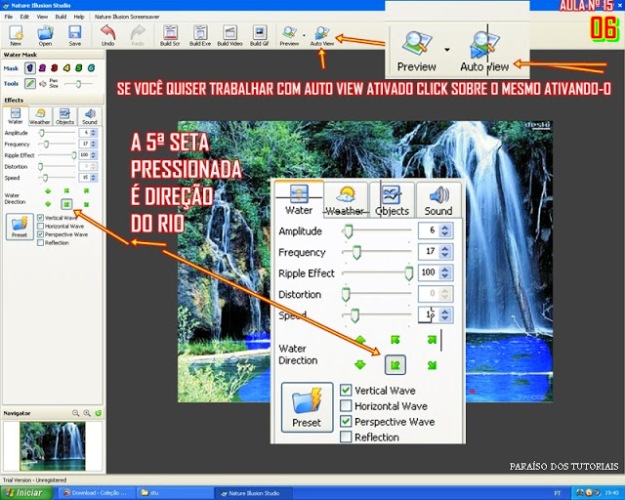Set water direction down in left panel
Image resolution: width=625 pixels, height=500 pixels.
(x=48, y=204)
